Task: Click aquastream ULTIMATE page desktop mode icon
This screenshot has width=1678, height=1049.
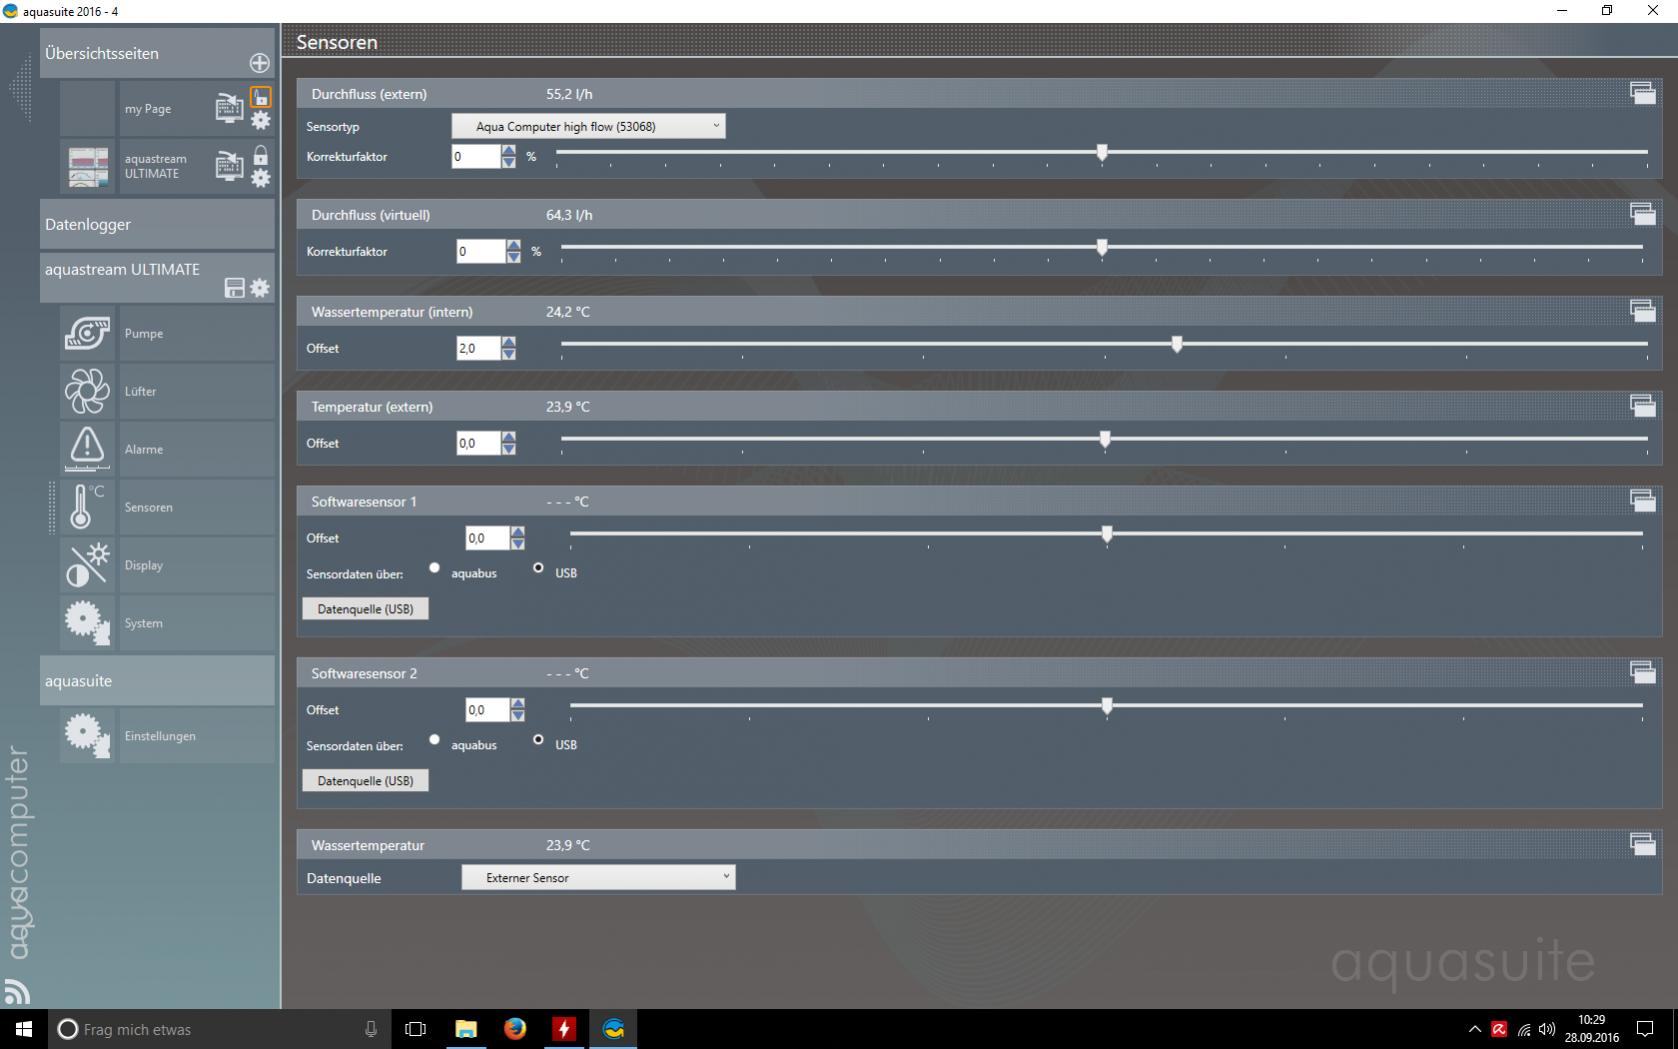Action: point(230,165)
